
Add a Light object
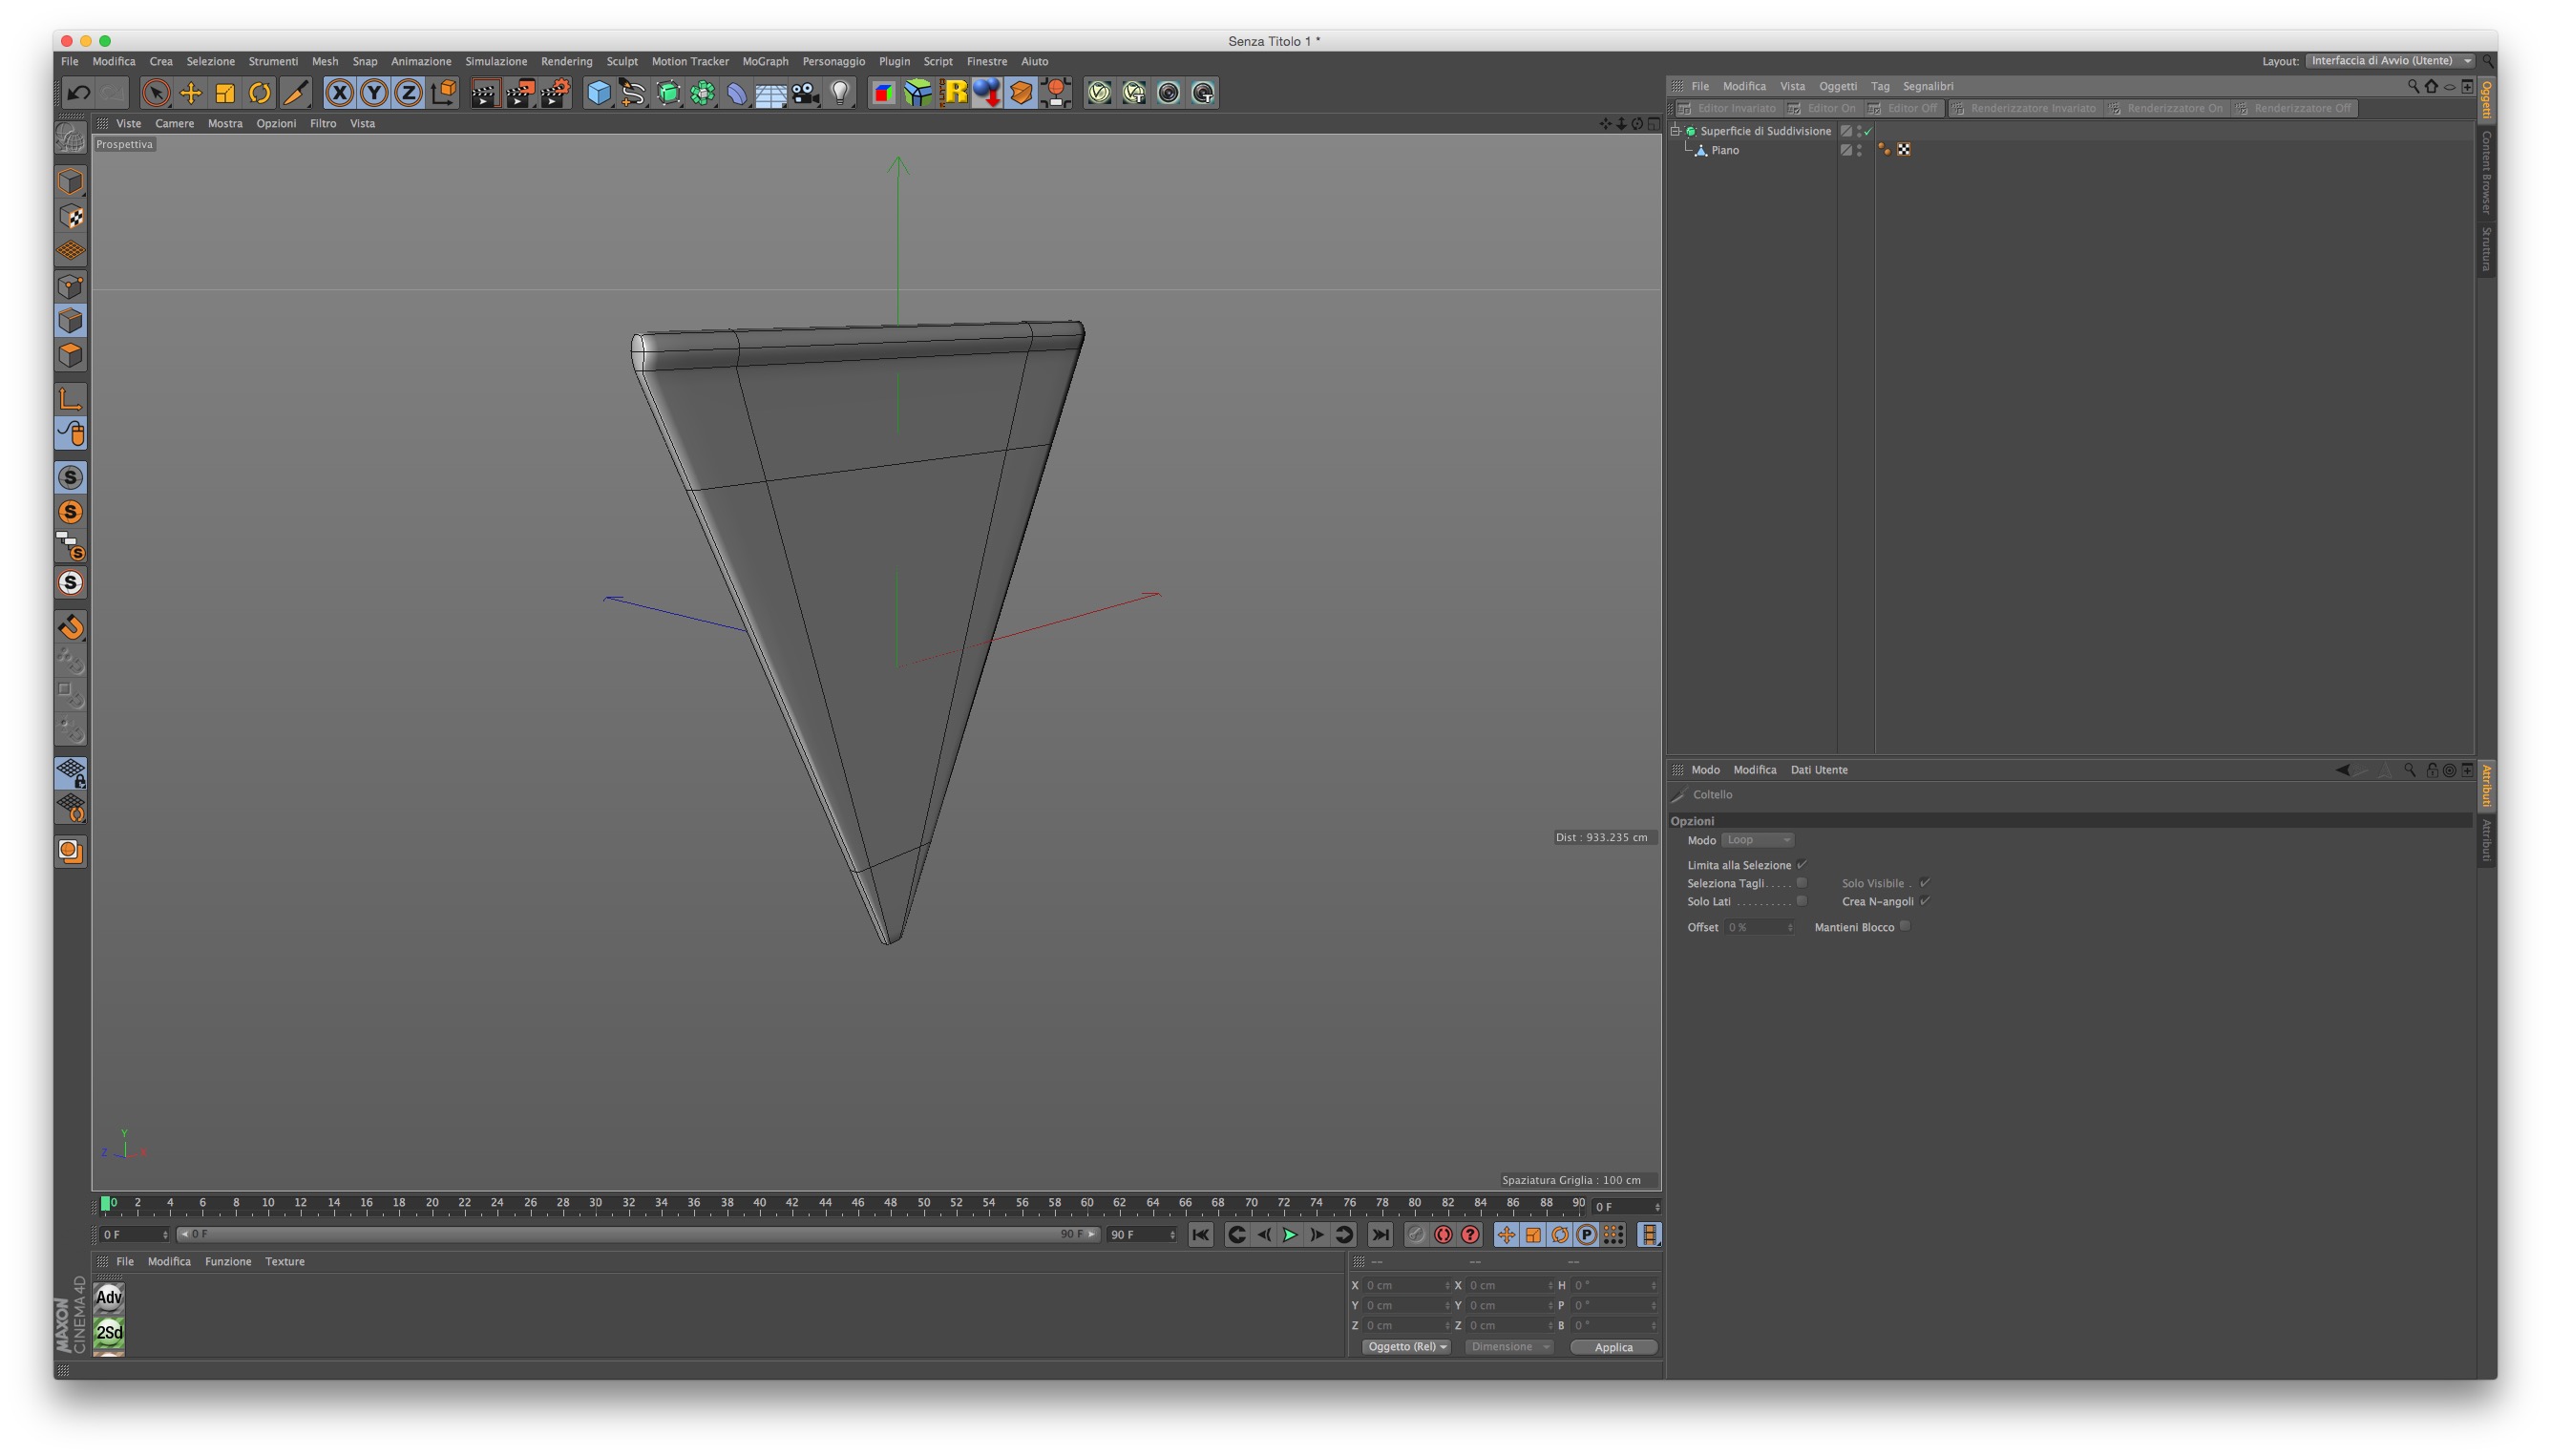840,93
